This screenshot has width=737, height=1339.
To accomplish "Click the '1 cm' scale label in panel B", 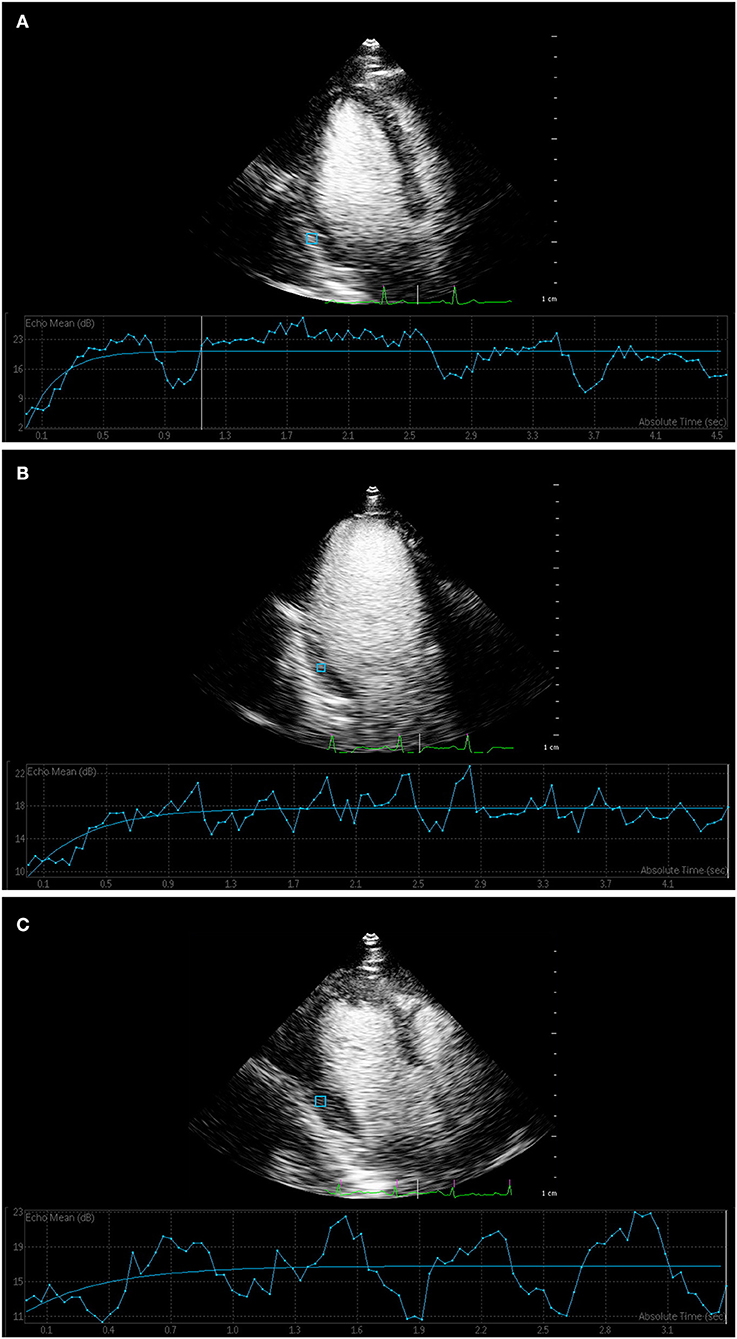I will 550,747.
